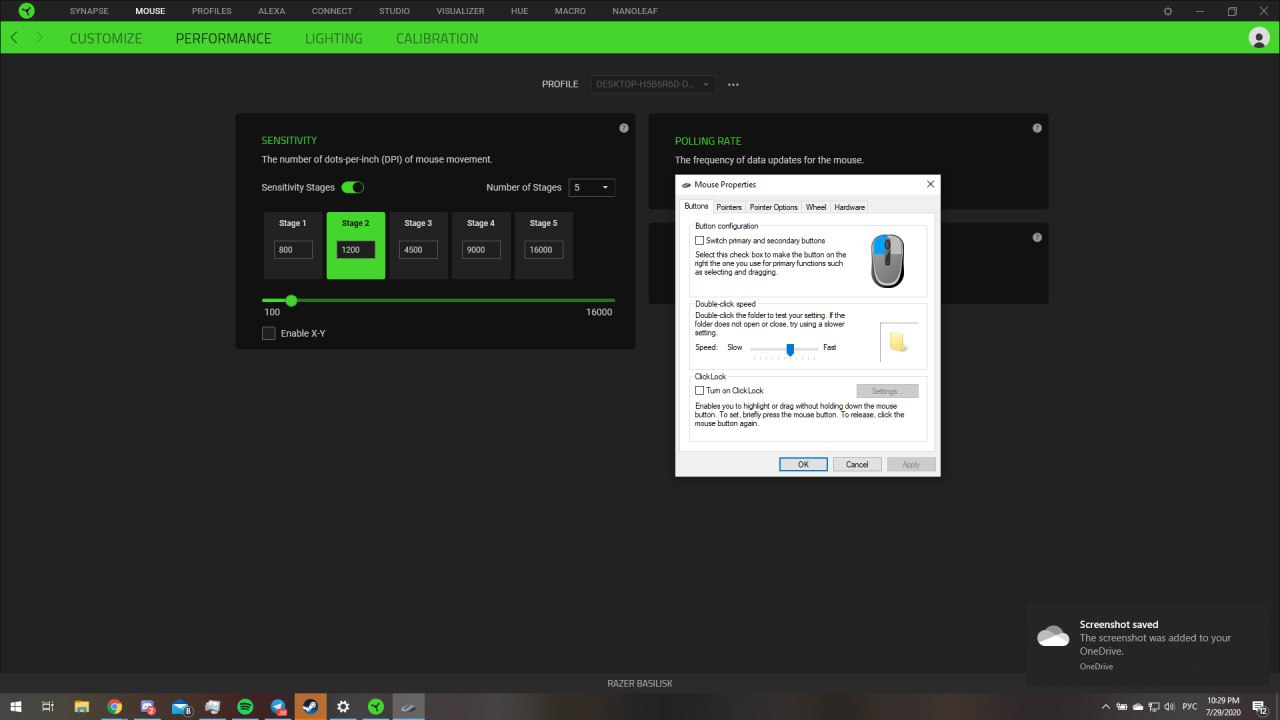This screenshot has height=720, width=1280.
Task: Click the network tray icon
Action: pos(1154,707)
